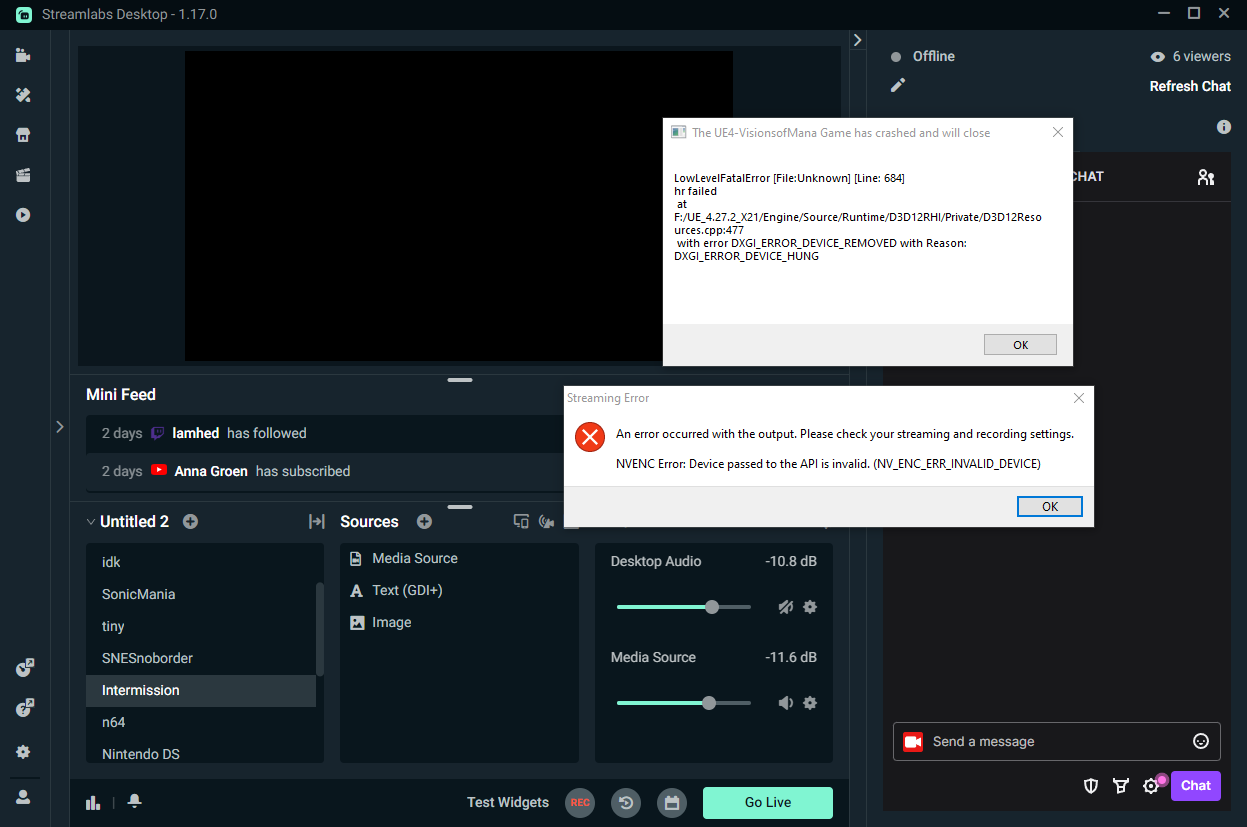1247x827 pixels.
Task: Click OK in the UE4 crash dialog
Action: pyautogui.click(x=1020, y=344)
